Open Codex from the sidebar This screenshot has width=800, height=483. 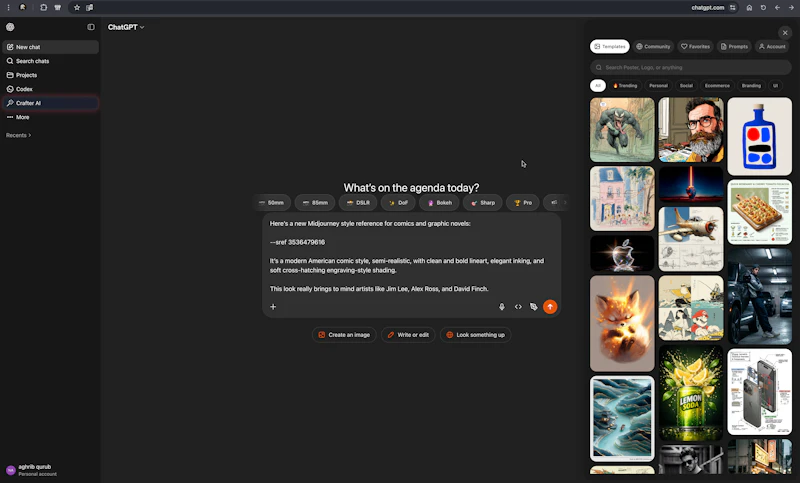(x=51, y=89)
